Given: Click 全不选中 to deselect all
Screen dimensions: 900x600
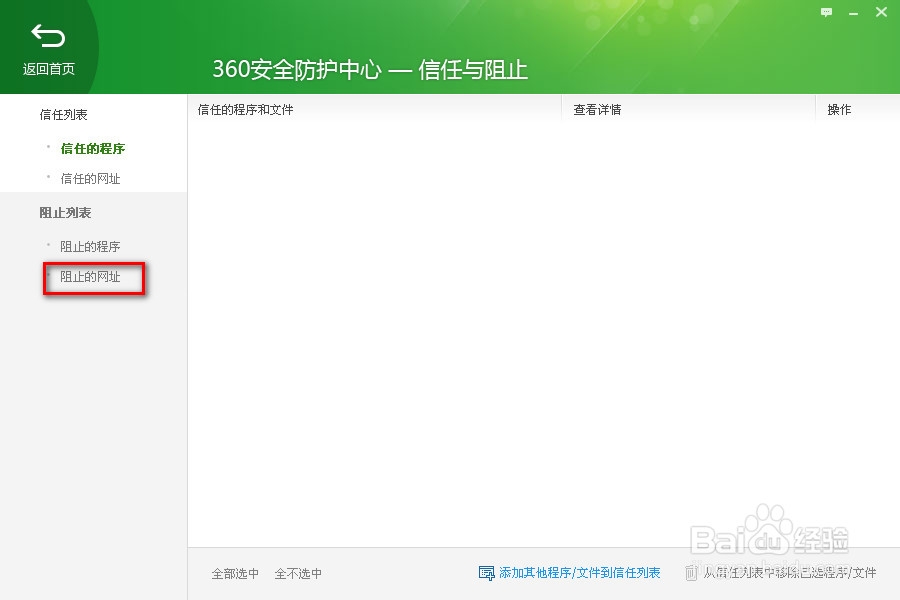Looking at the screenshot, I should click(298, 574).
